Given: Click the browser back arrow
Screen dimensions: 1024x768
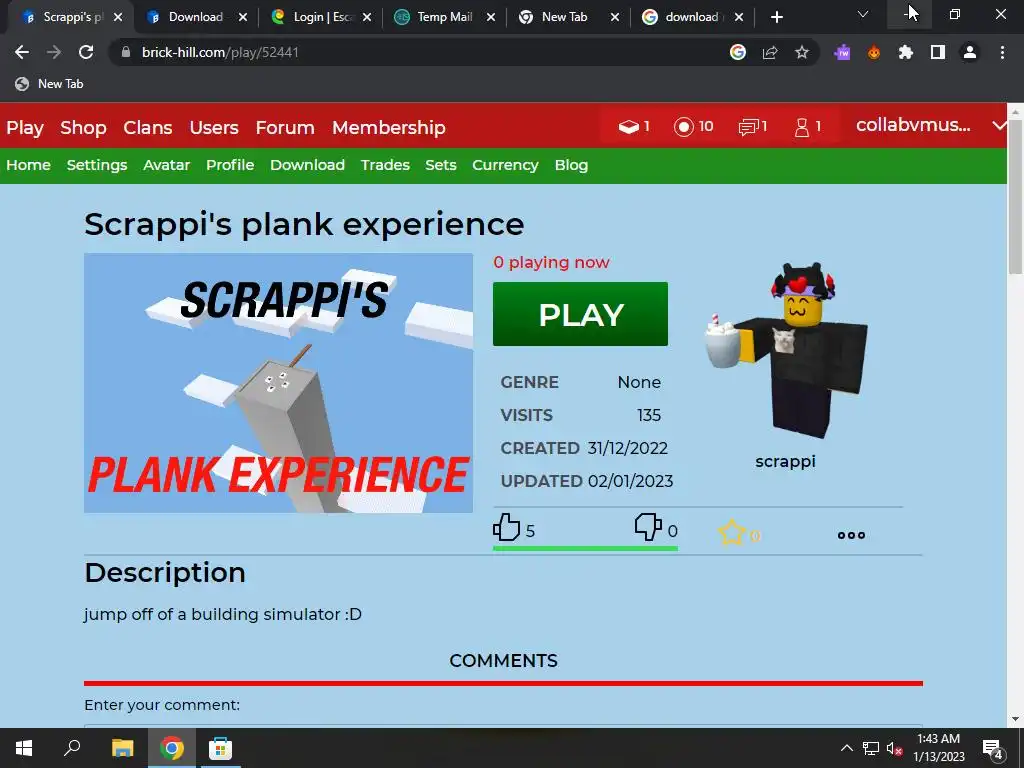Looking at the screenshot, I should click(22, 52).
